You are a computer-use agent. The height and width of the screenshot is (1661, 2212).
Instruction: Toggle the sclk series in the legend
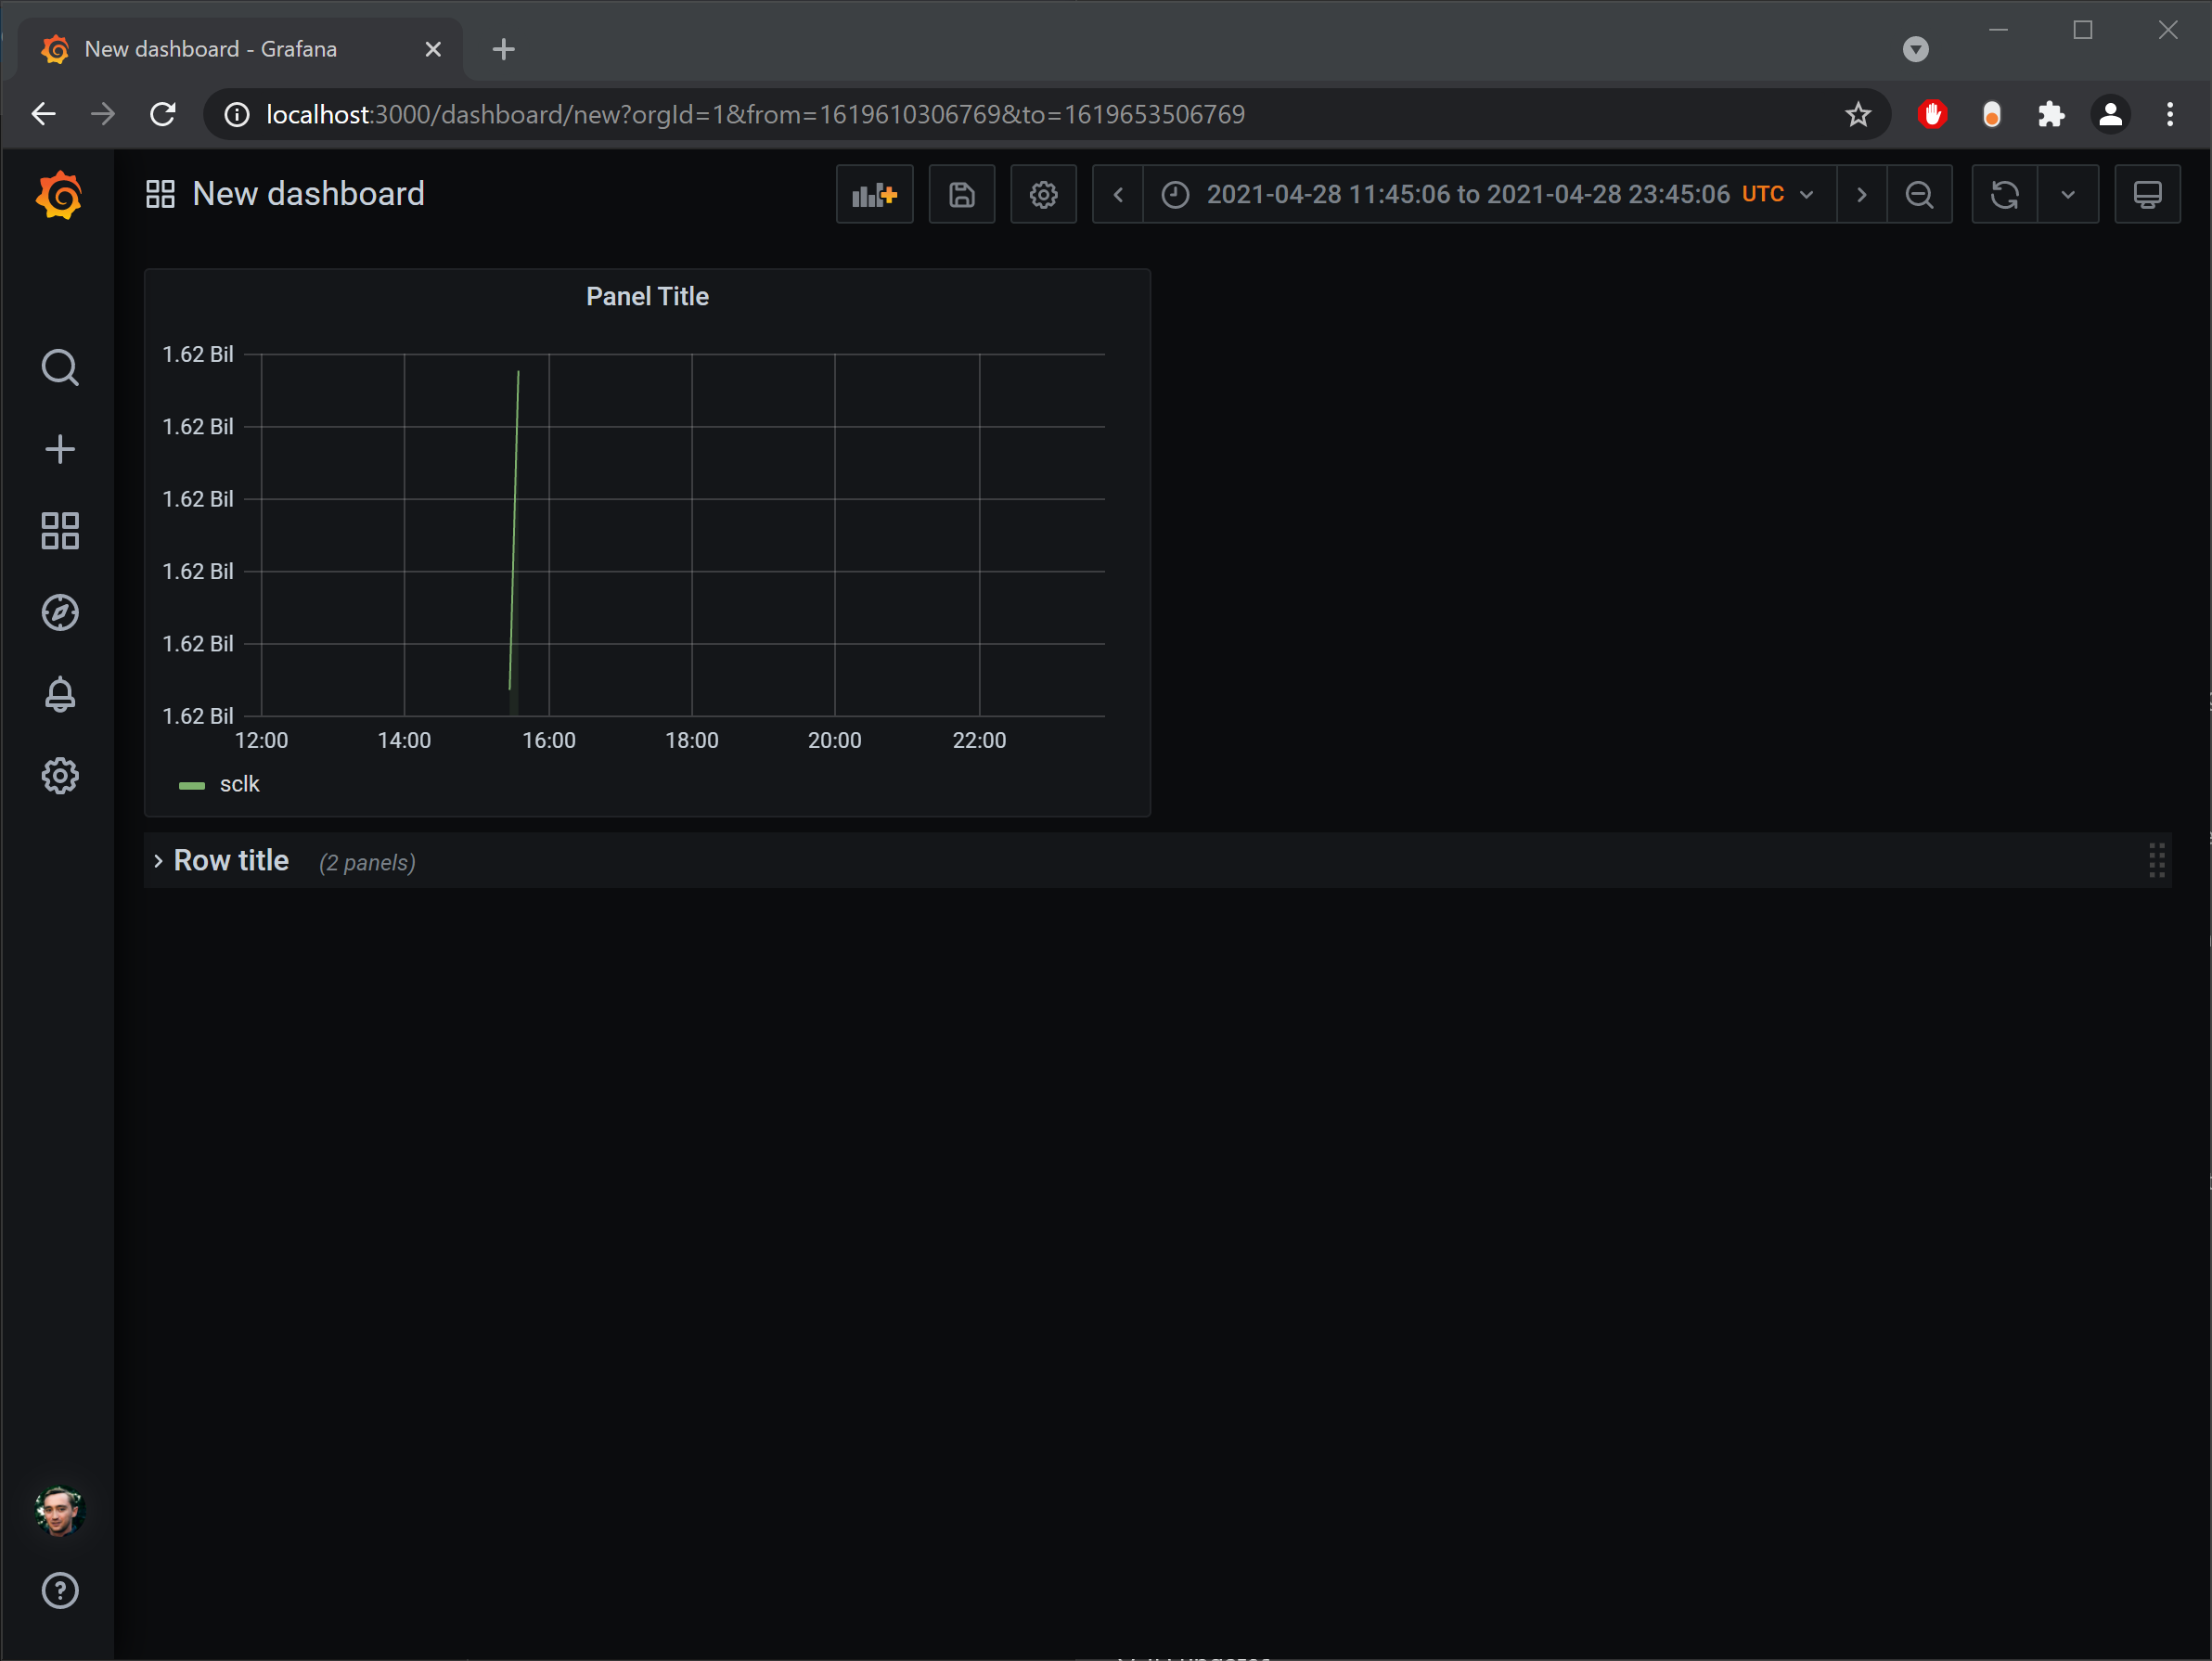point(239,784)
